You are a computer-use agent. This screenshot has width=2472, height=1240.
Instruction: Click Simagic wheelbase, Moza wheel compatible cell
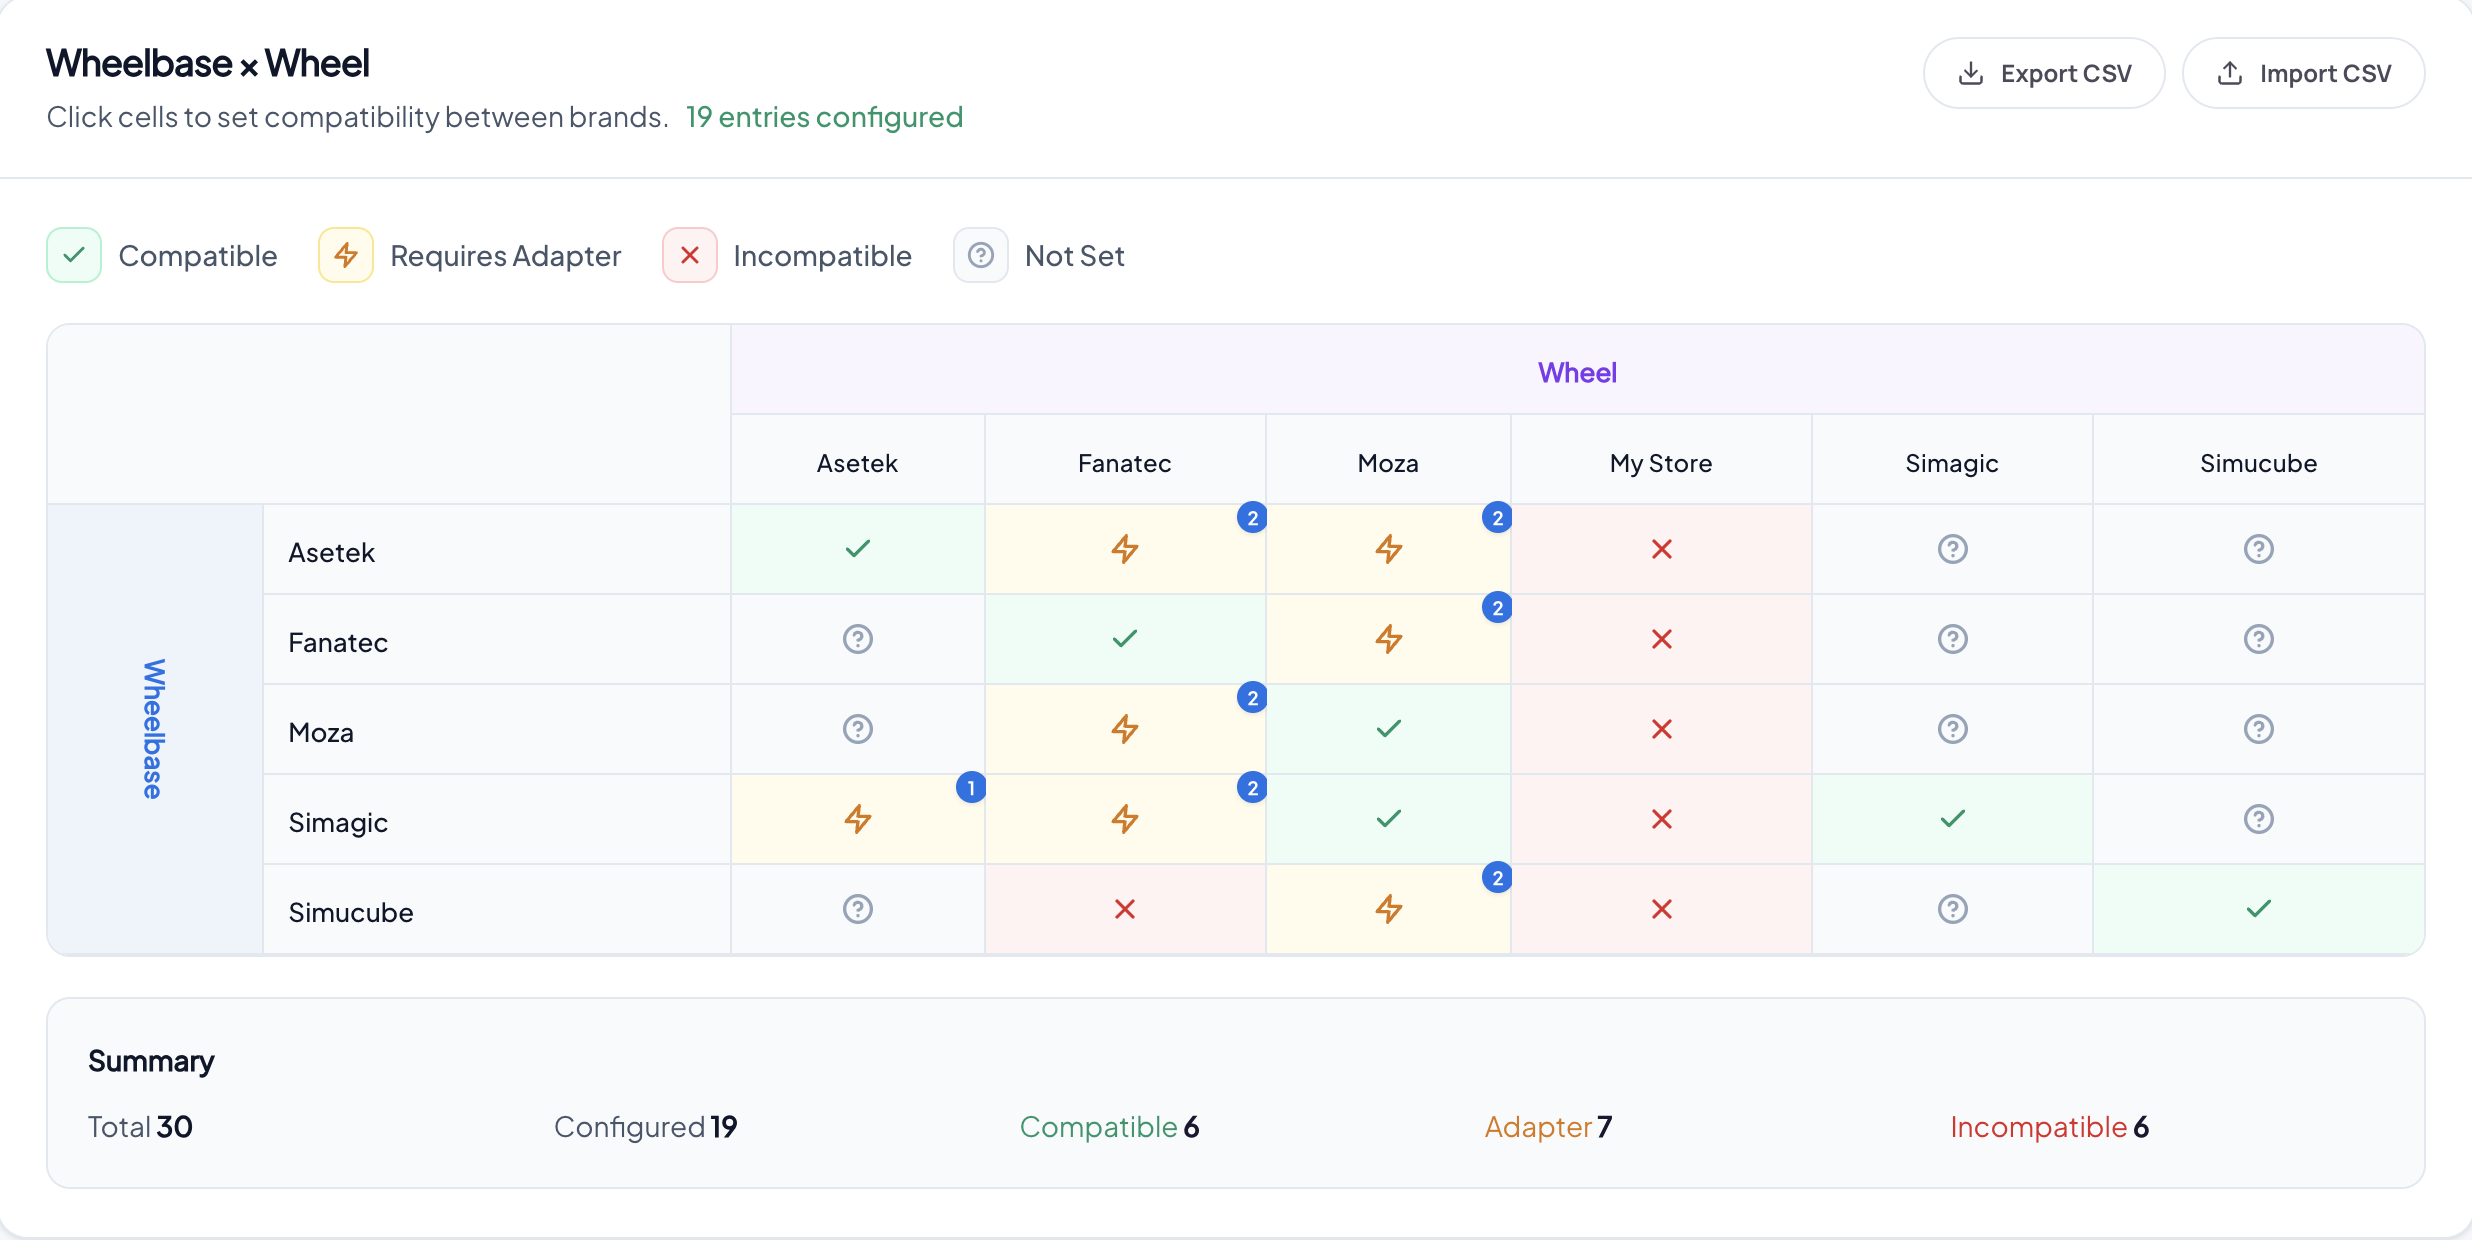pyautogui.click(x=1389, y=819)
